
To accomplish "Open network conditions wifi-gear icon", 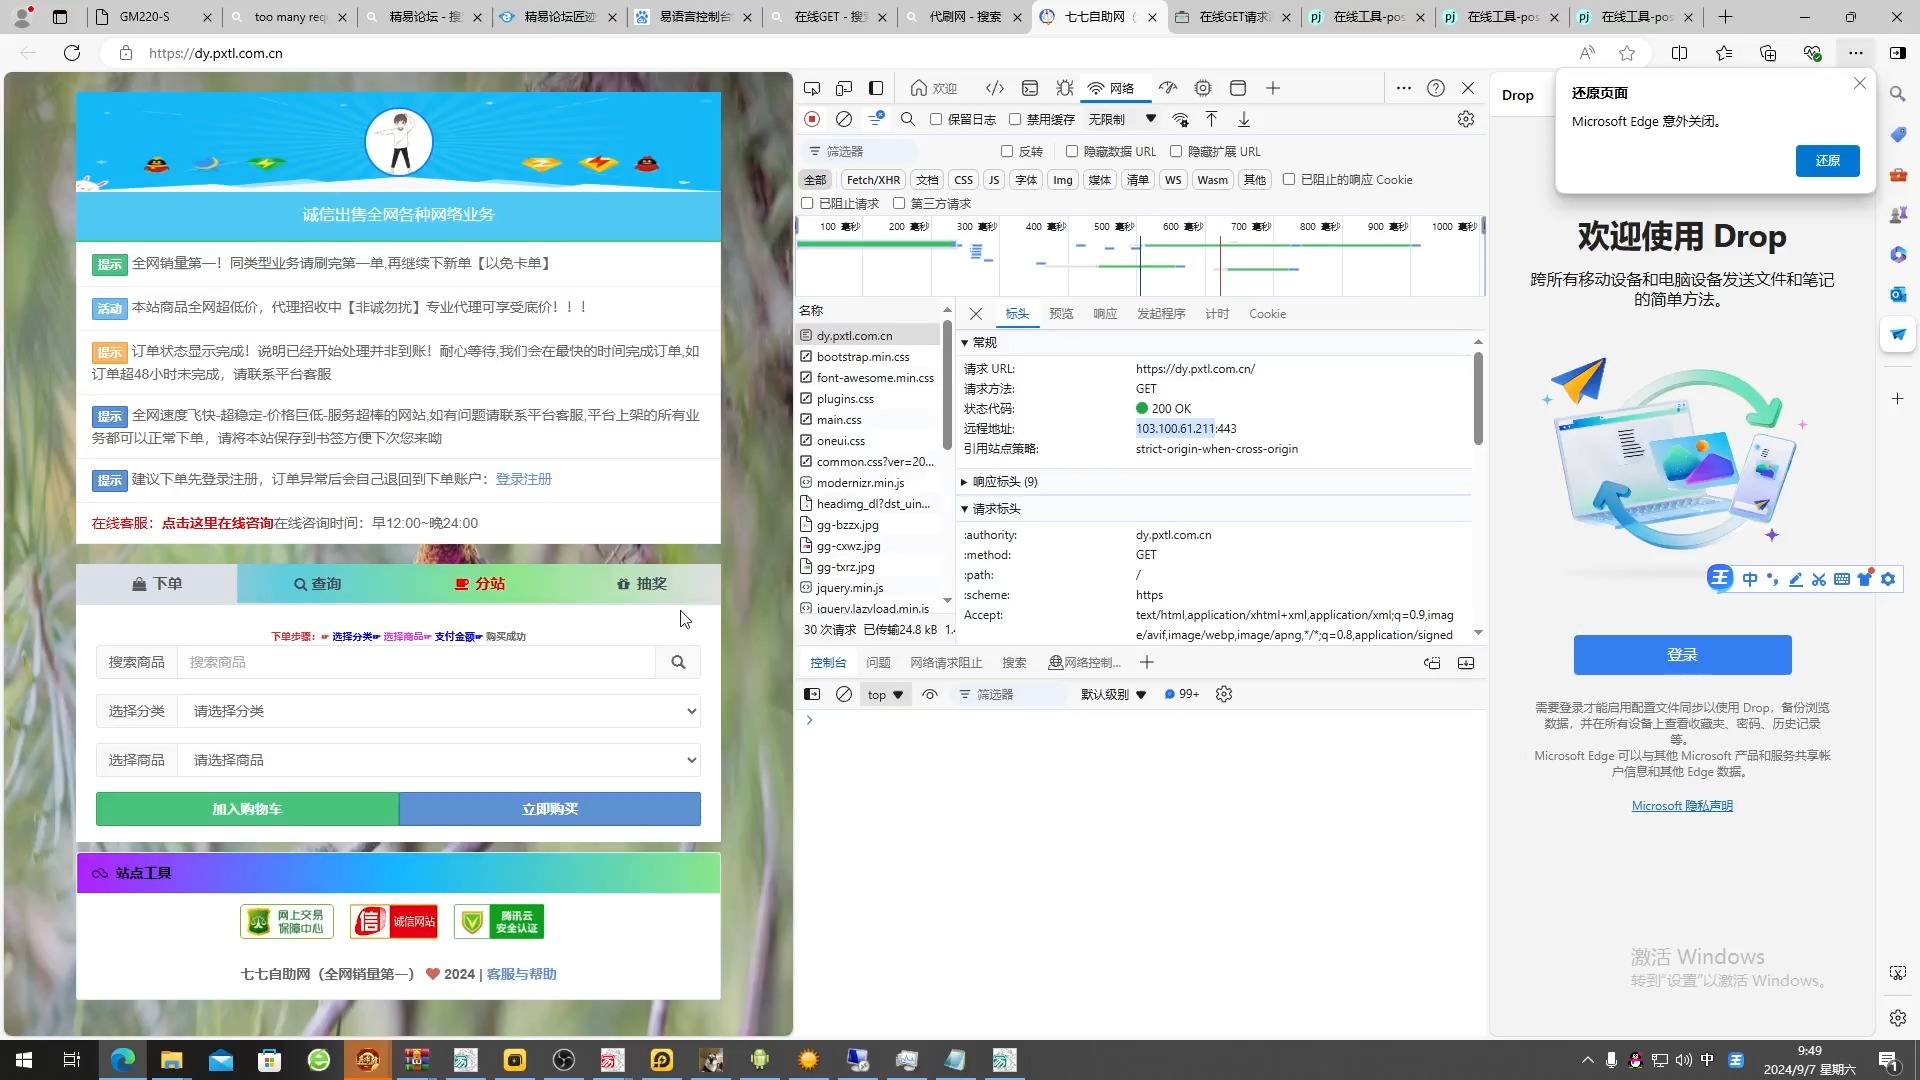I will (1181, 119).
